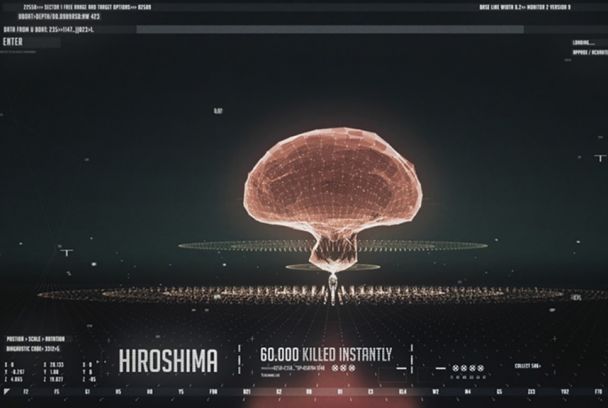Open the COLLECT SAN+ option
608x408 pixels.
[x=529, y=365]
